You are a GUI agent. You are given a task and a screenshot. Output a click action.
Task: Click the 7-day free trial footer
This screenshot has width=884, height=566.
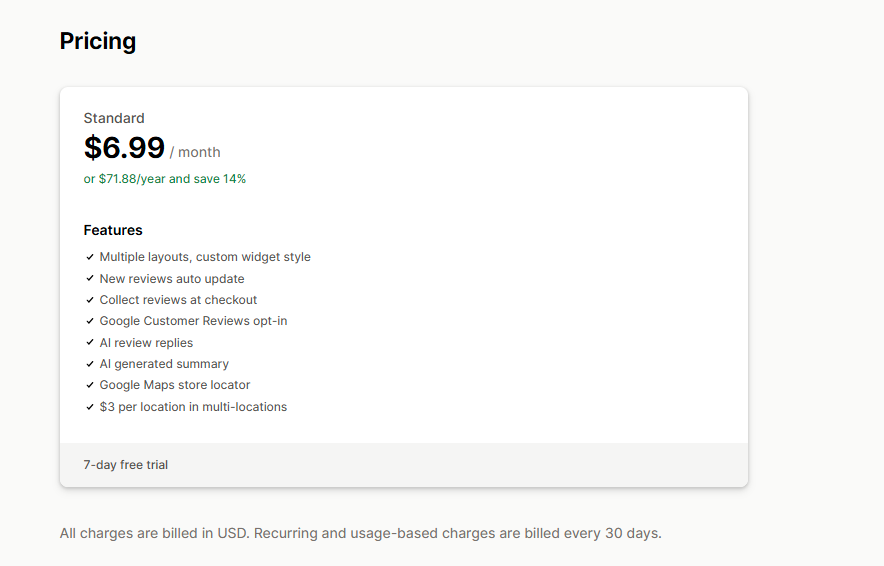pyautogui.click(x=126, y=465)
